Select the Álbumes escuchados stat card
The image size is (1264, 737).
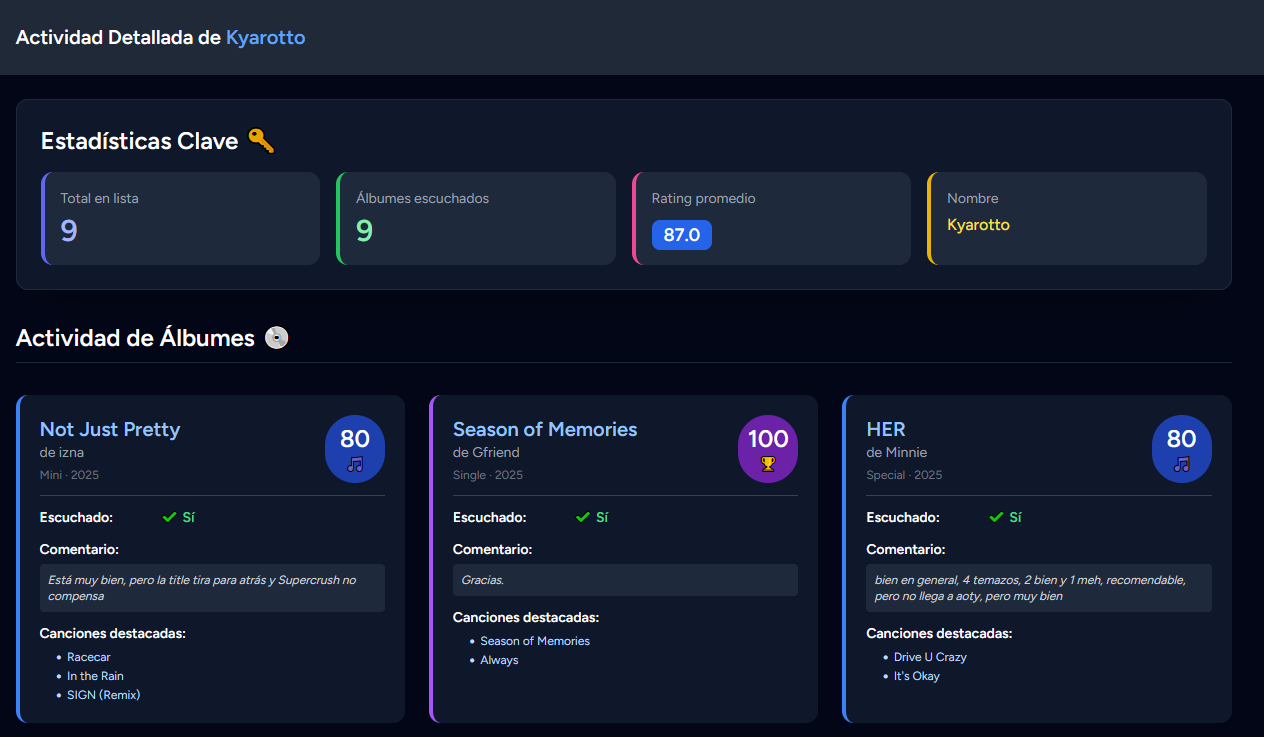click(476, 218)
